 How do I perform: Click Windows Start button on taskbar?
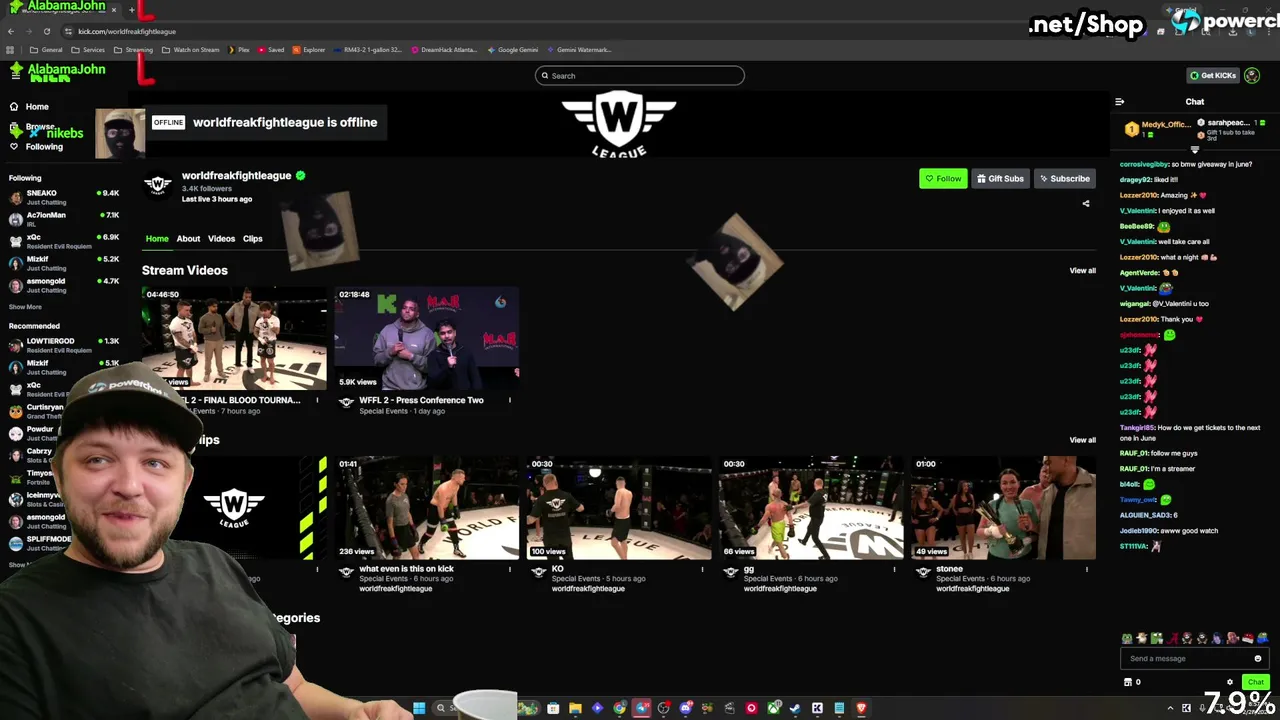[419, 708]
